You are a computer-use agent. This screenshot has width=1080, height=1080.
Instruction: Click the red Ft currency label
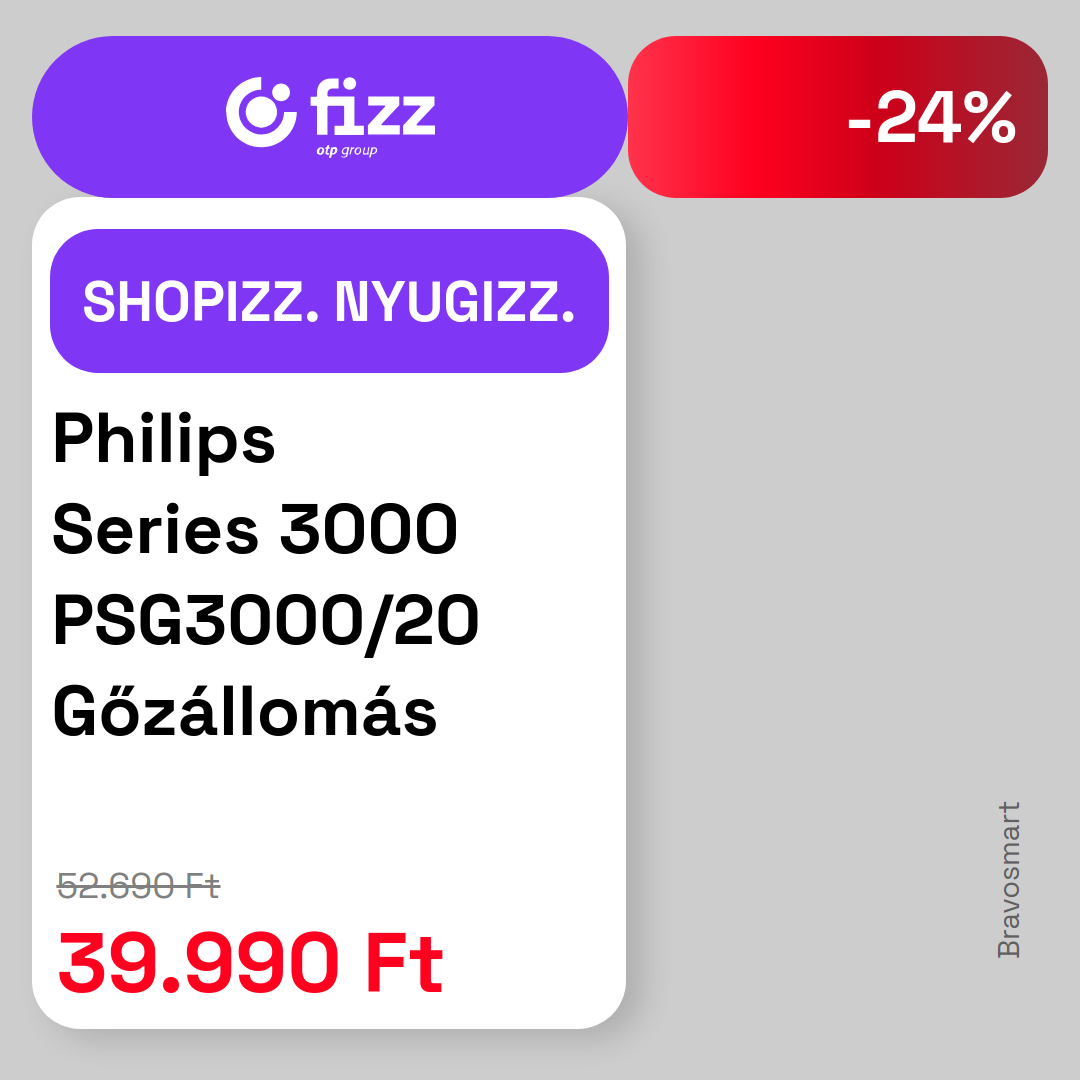[404, 962]
